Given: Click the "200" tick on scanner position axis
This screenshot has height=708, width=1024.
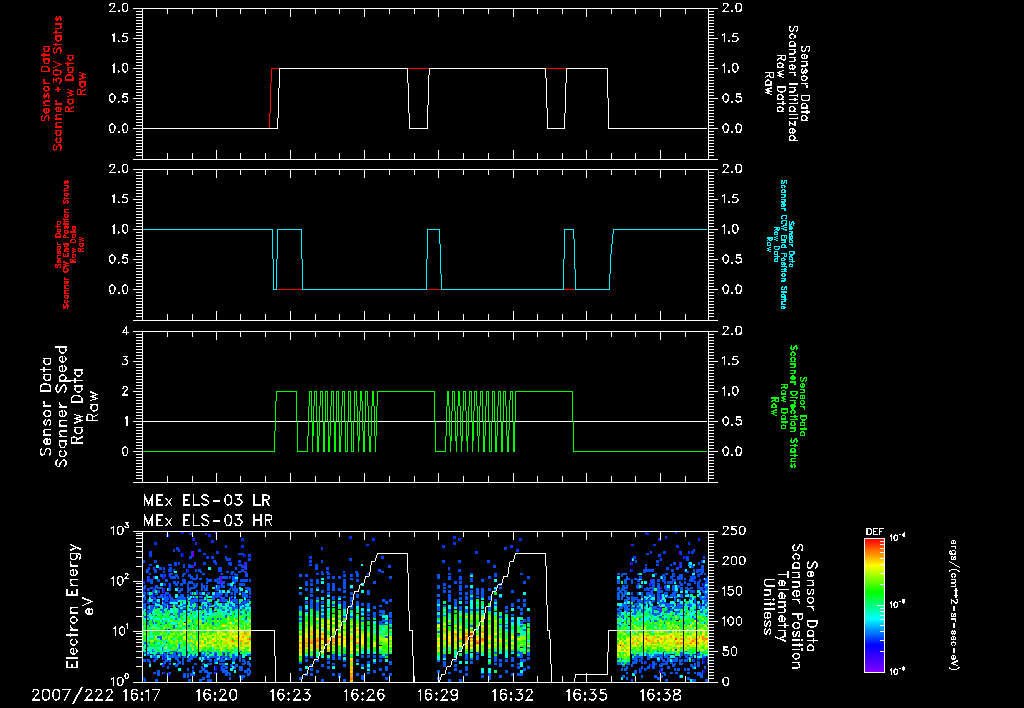Looking at the screenshot, I should (x=733, y=561).
